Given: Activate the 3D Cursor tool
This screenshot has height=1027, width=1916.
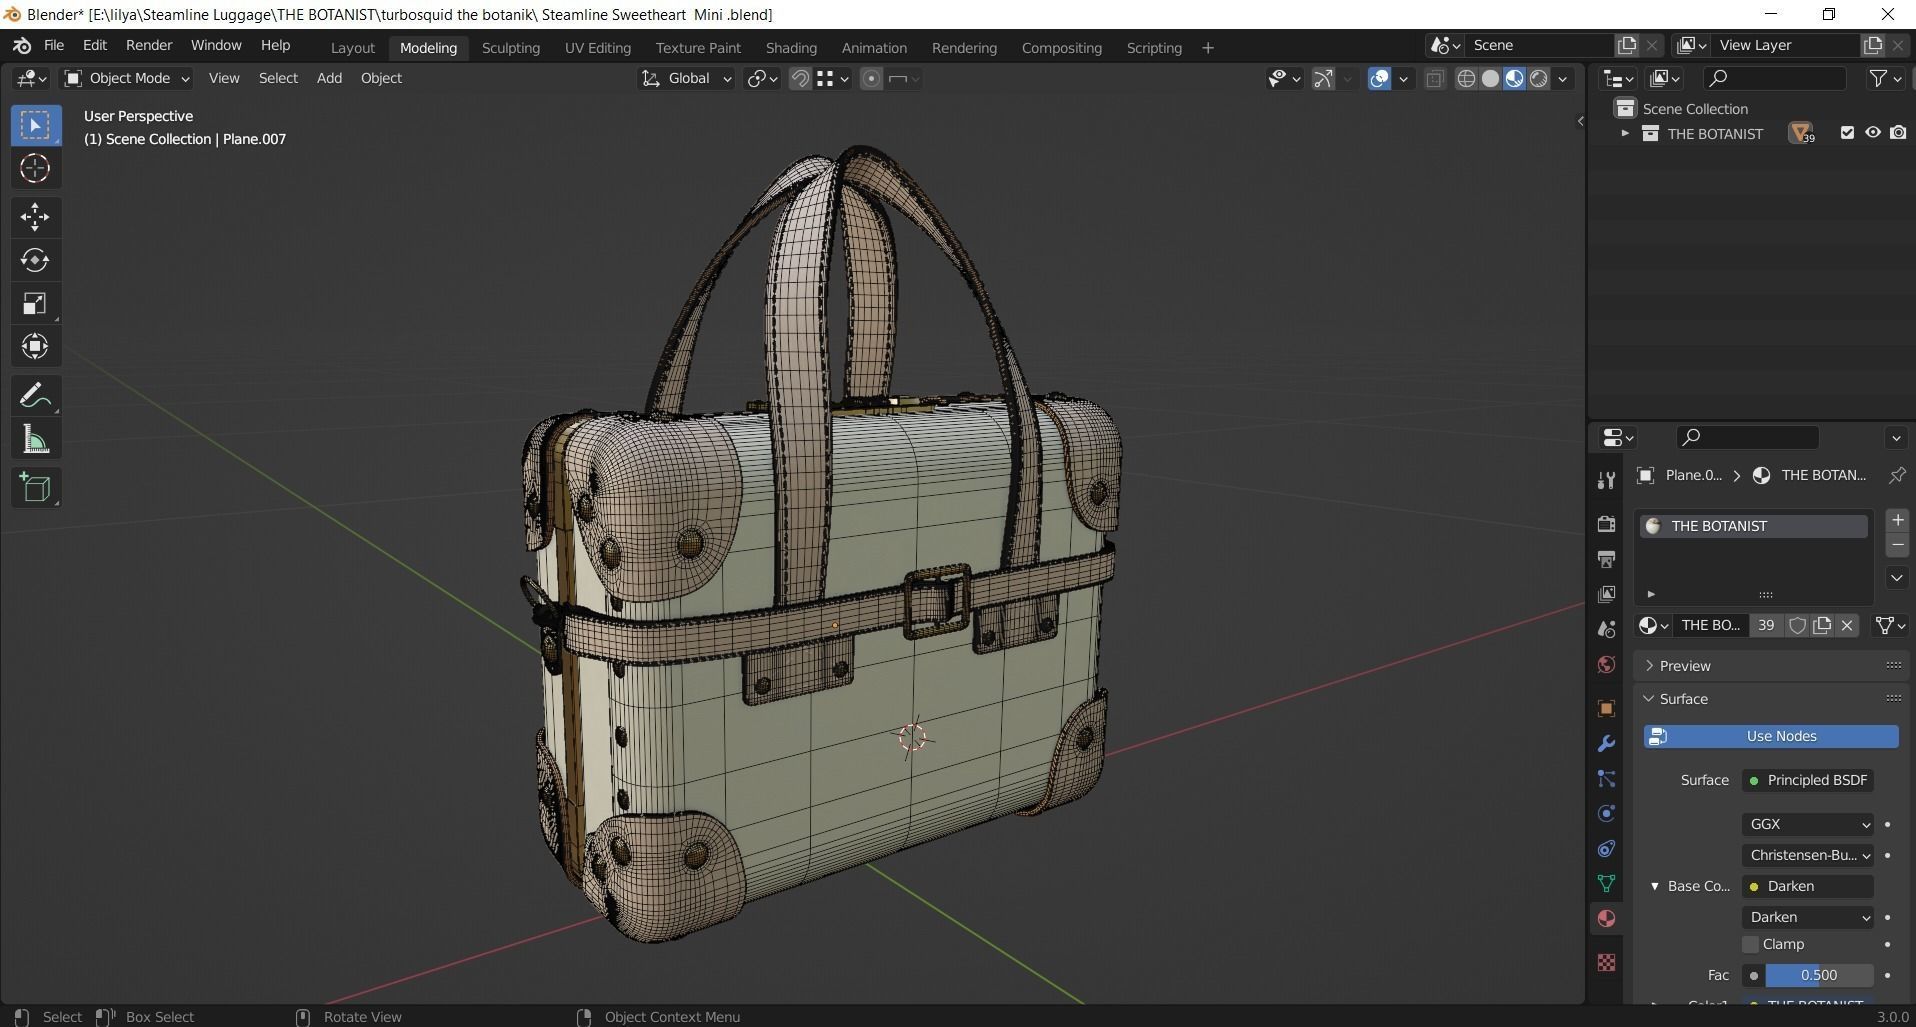Looking at the screenshot, I should pyautogui.click(x=35, y=168).
